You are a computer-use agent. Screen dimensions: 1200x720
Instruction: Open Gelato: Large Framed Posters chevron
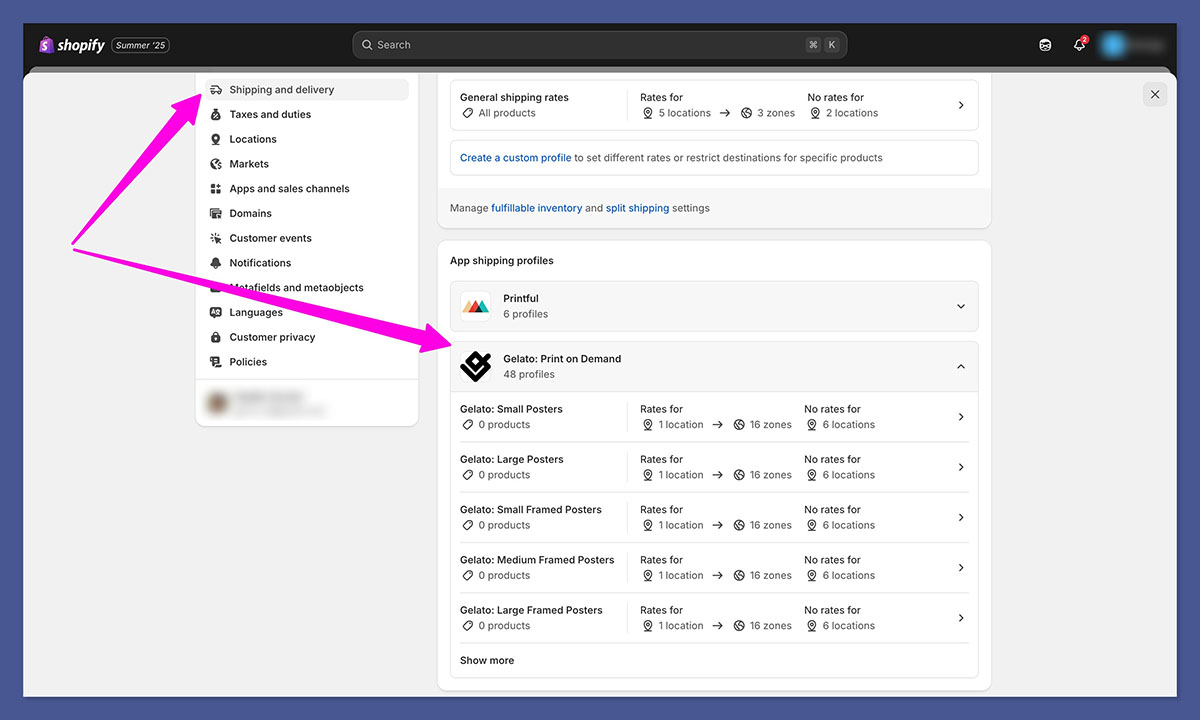click(x=961, y=618)
